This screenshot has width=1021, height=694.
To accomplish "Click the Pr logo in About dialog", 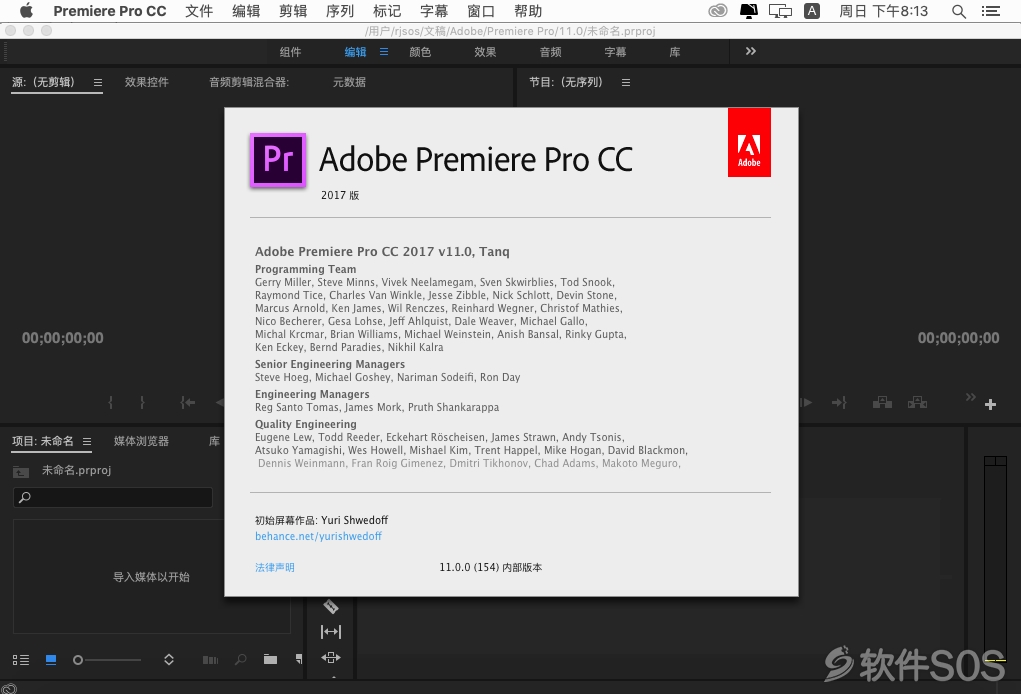I will coord(278,160).
